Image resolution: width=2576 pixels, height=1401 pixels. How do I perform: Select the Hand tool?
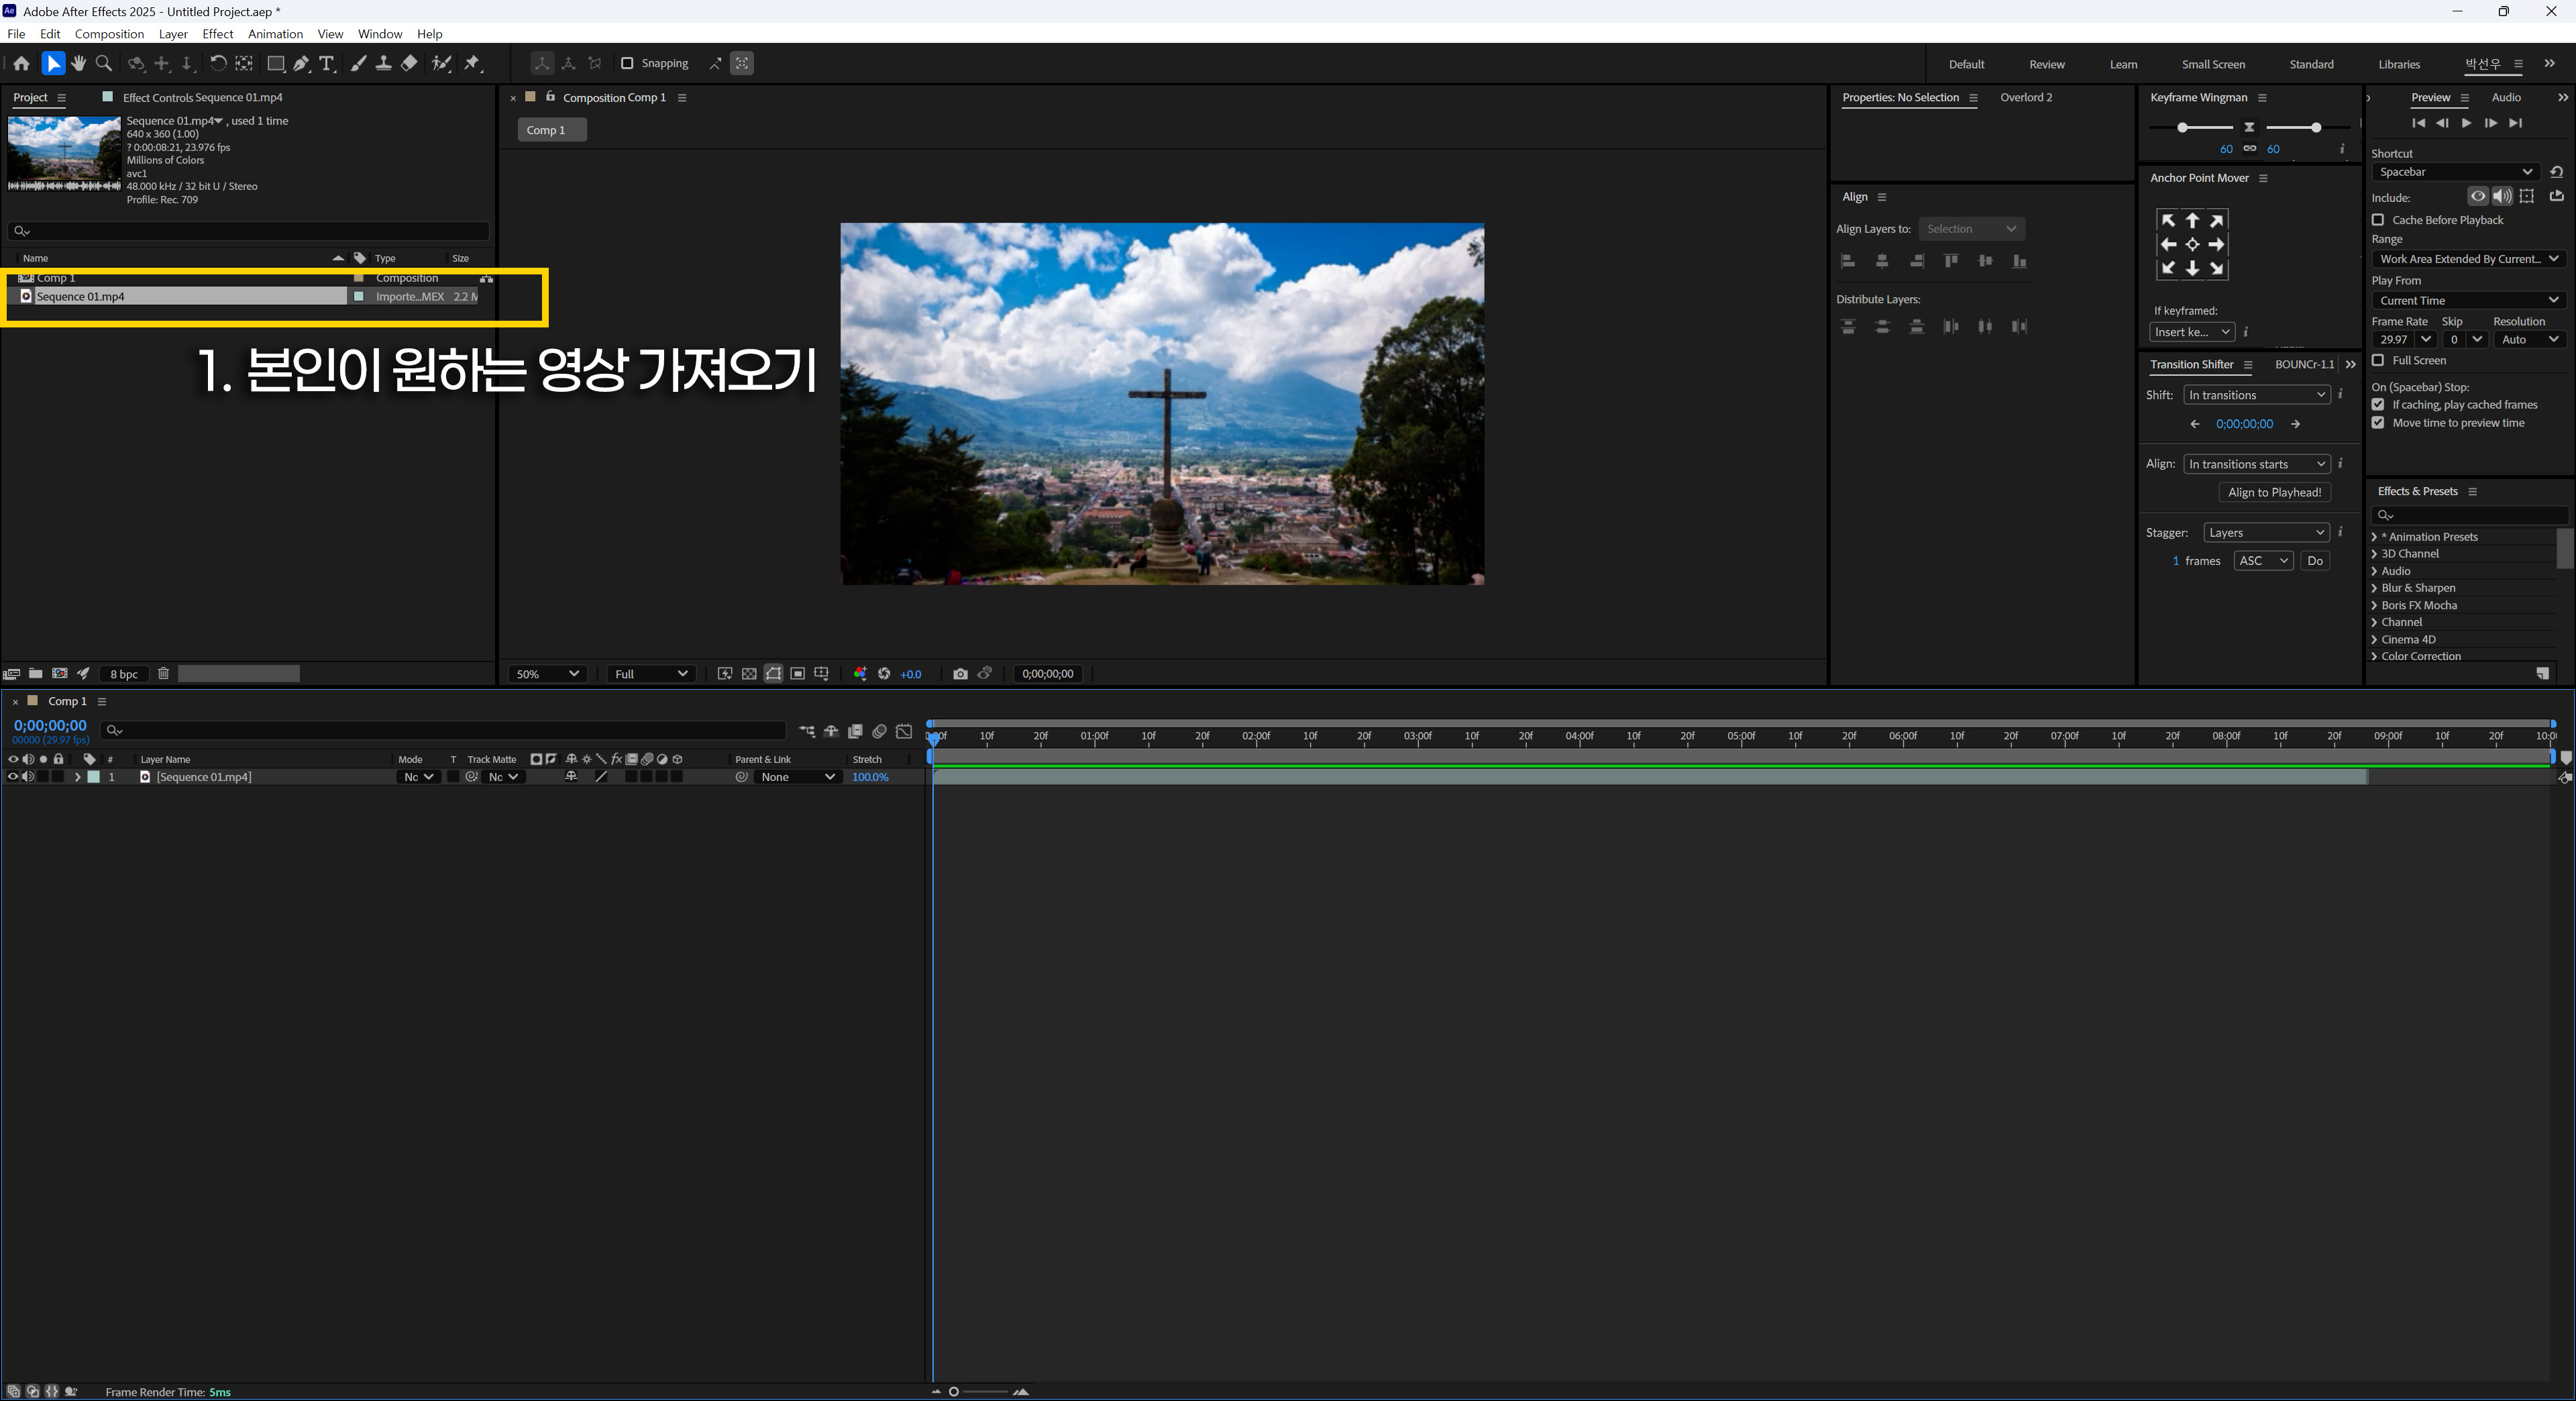tap(78, 63)
